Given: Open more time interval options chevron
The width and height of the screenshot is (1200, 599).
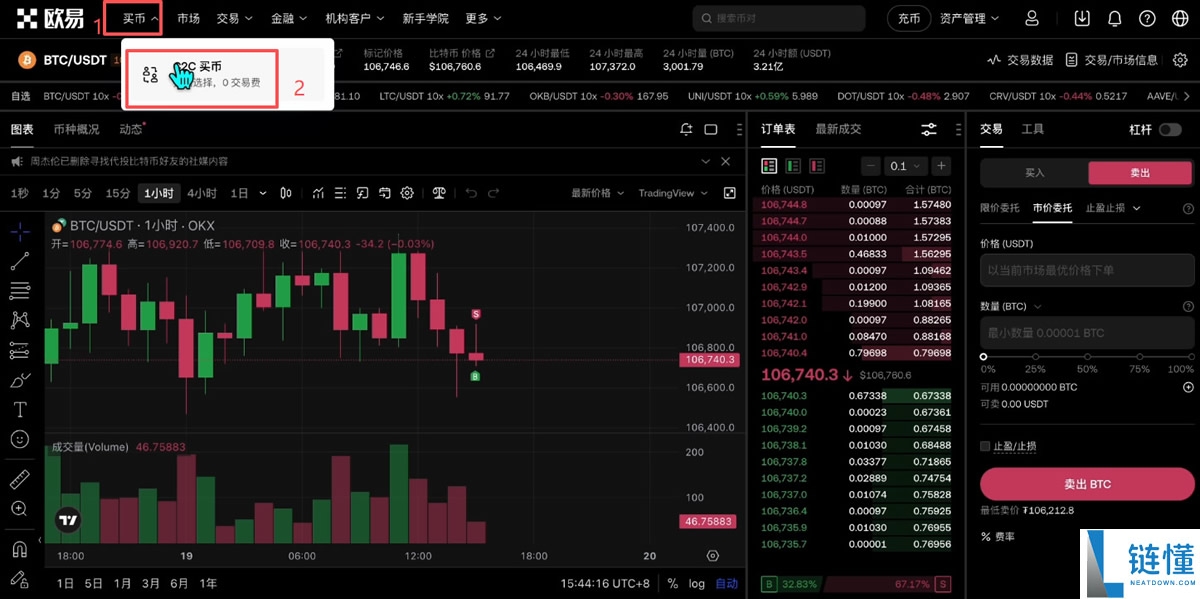Looking at the screenshot, I should (263, 193).
